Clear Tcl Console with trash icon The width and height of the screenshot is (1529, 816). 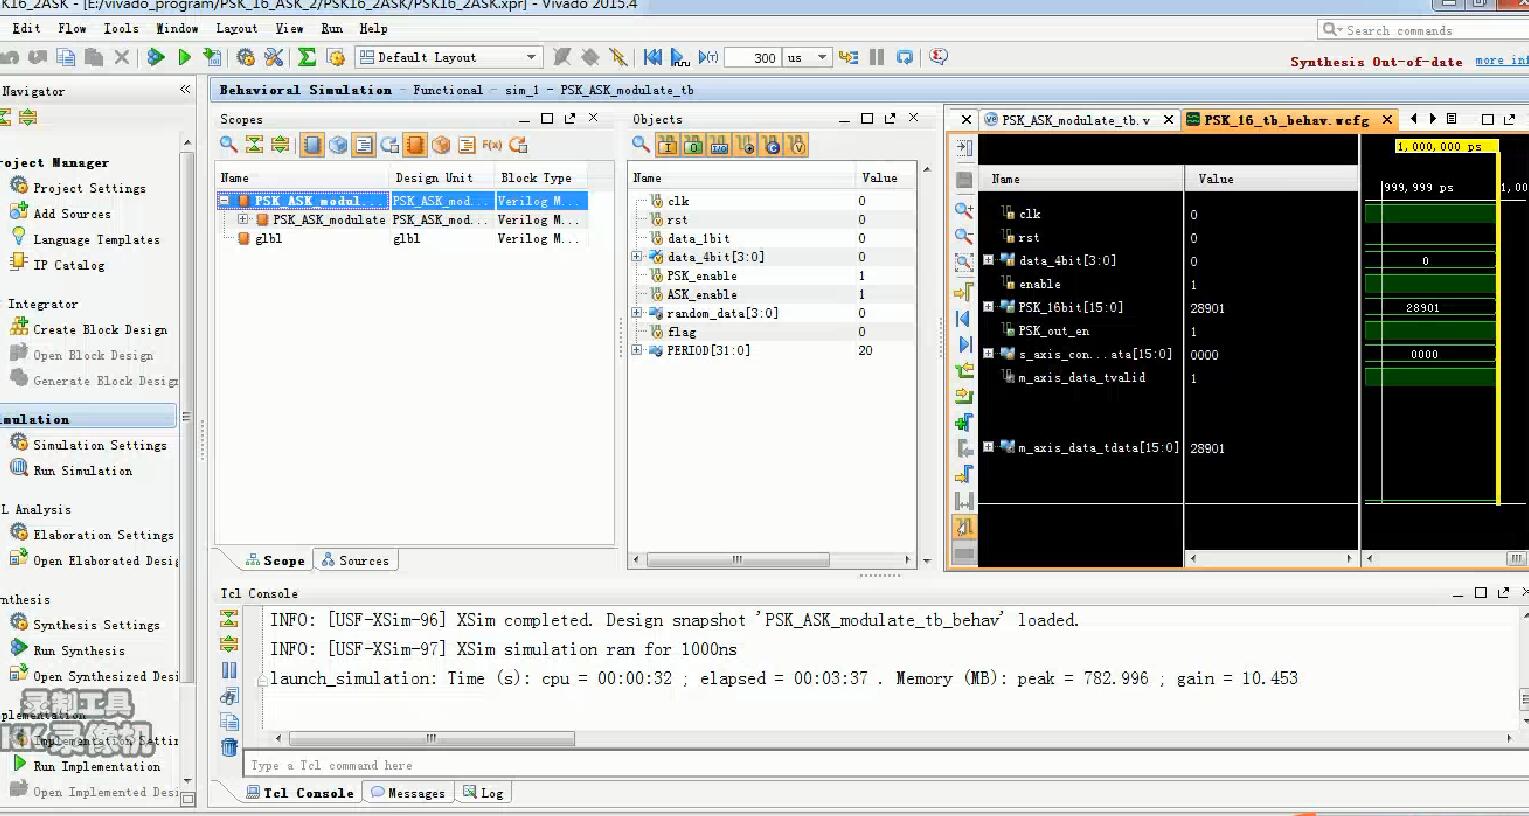click(229, 747)
